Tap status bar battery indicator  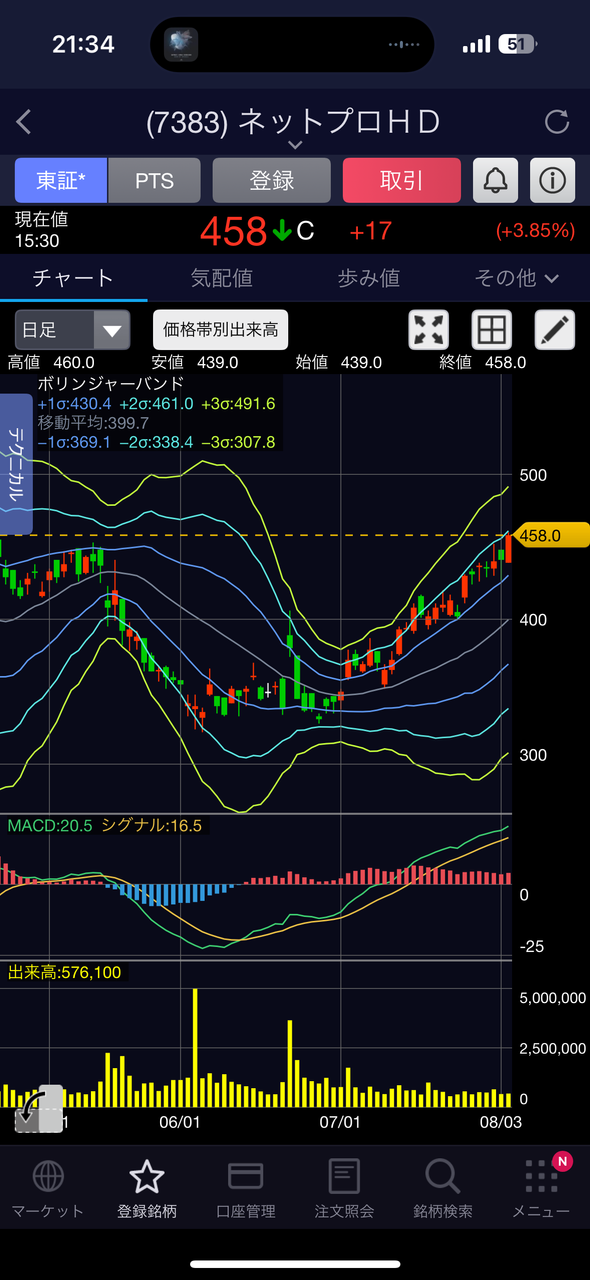pos(520,44)
